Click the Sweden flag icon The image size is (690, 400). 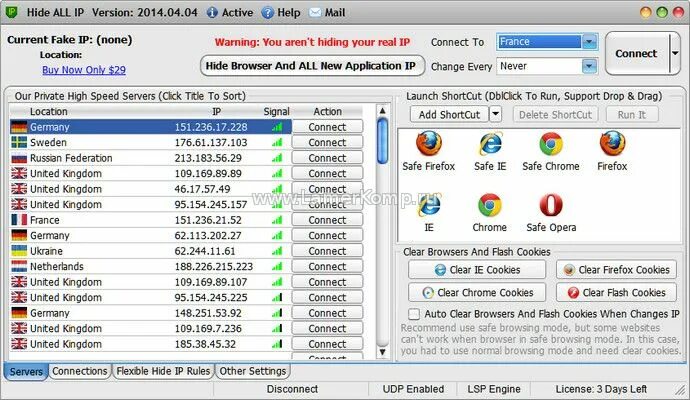(x=19, y=142)
